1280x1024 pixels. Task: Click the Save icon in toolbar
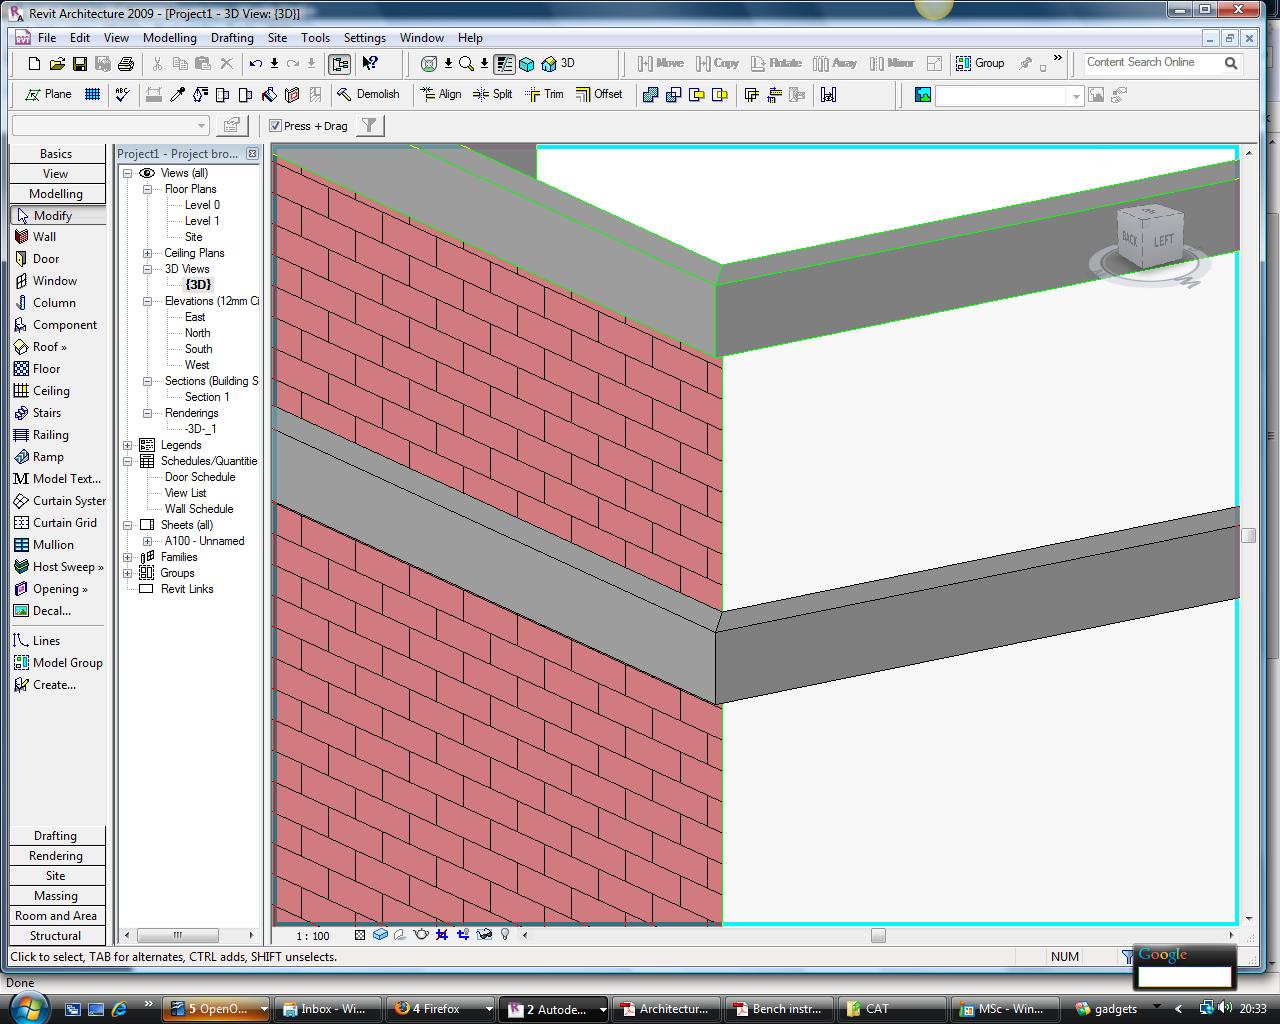pos(80,63)
